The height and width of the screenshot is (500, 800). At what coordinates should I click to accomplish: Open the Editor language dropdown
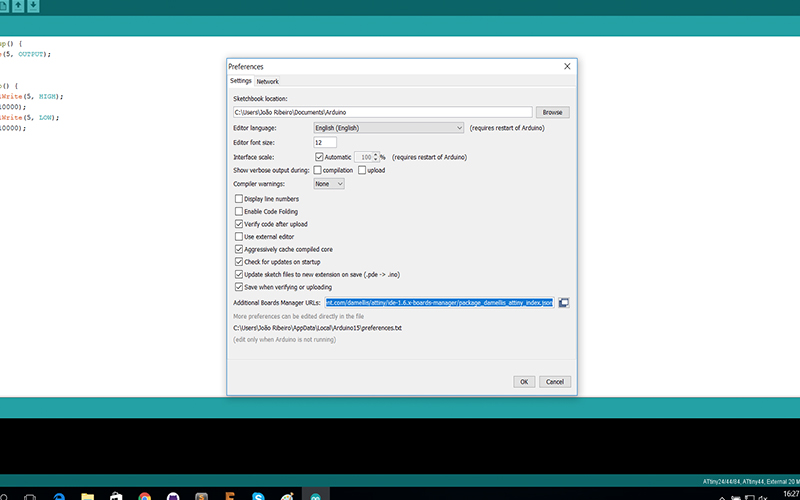click(388, 128)
